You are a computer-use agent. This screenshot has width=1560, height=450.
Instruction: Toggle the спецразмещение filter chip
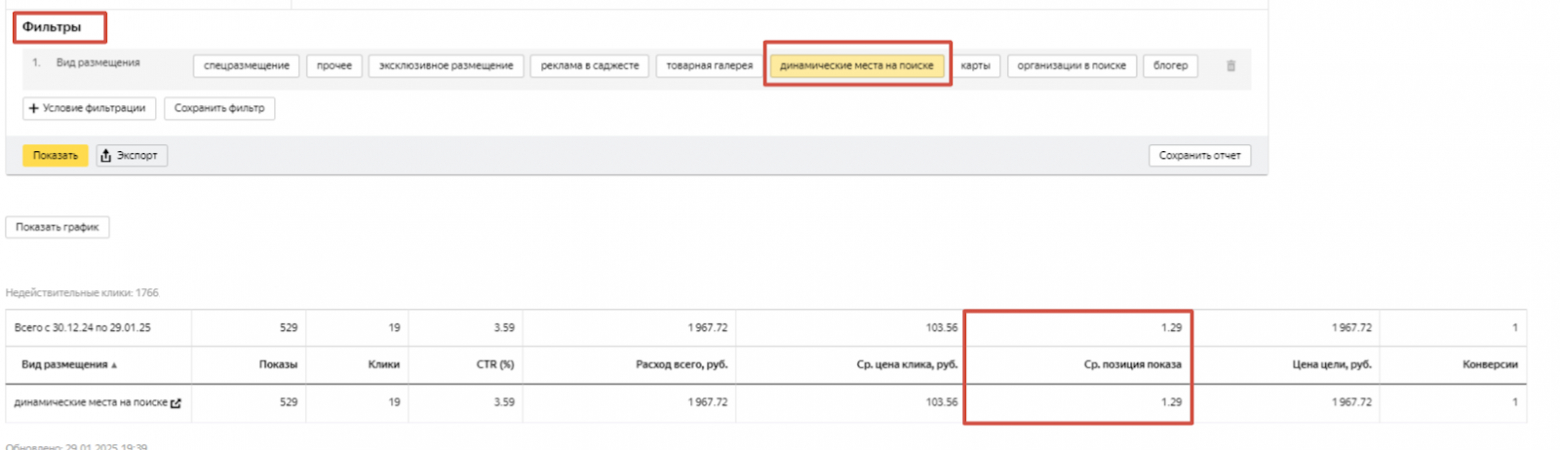(x=246, y=66)
